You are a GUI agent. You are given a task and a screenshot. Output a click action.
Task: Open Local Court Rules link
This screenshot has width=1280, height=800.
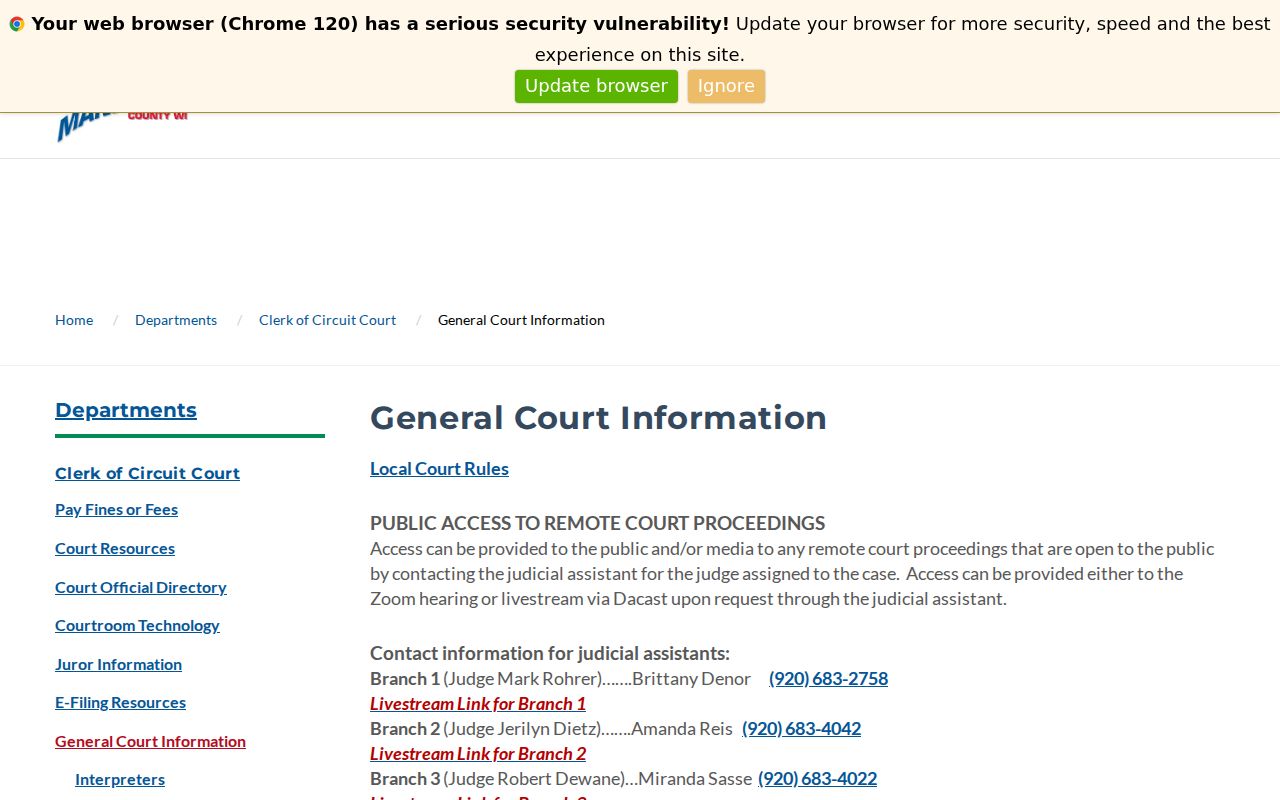439,469
